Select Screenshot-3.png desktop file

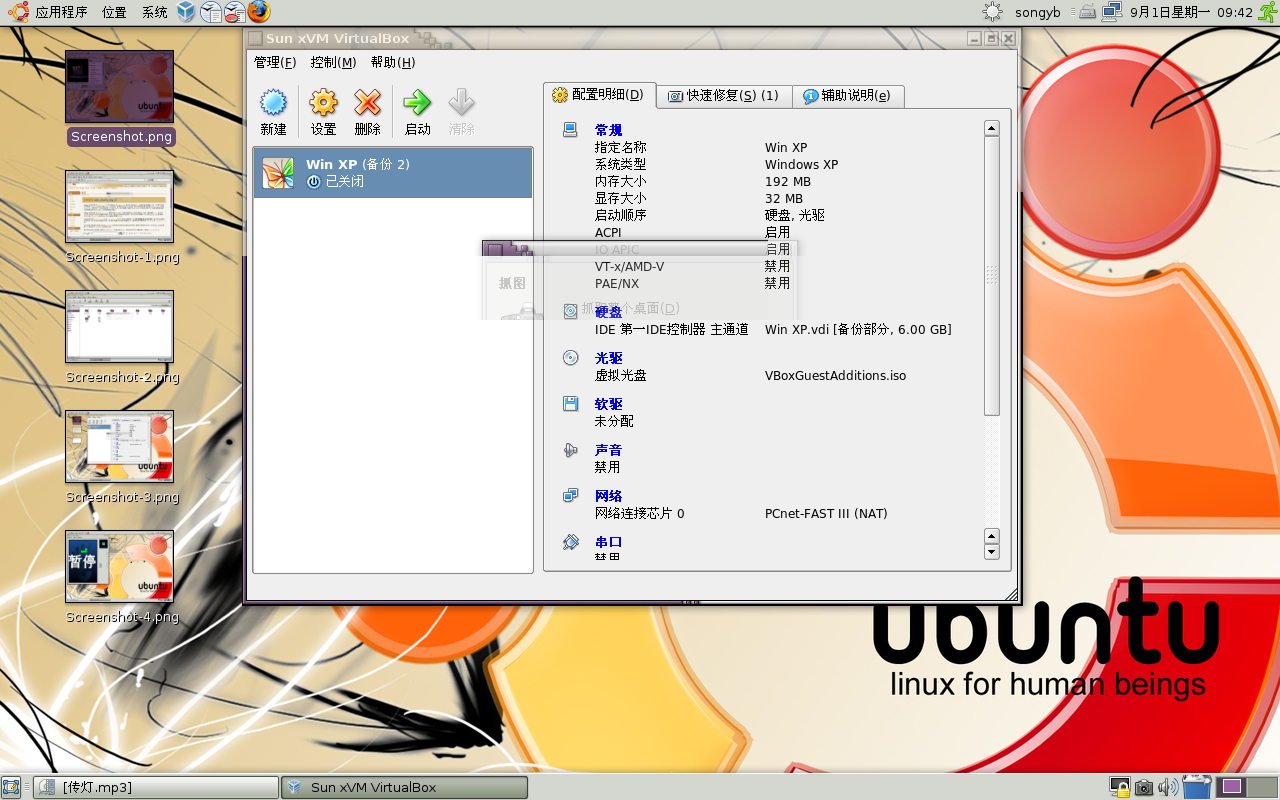[122, 457]
